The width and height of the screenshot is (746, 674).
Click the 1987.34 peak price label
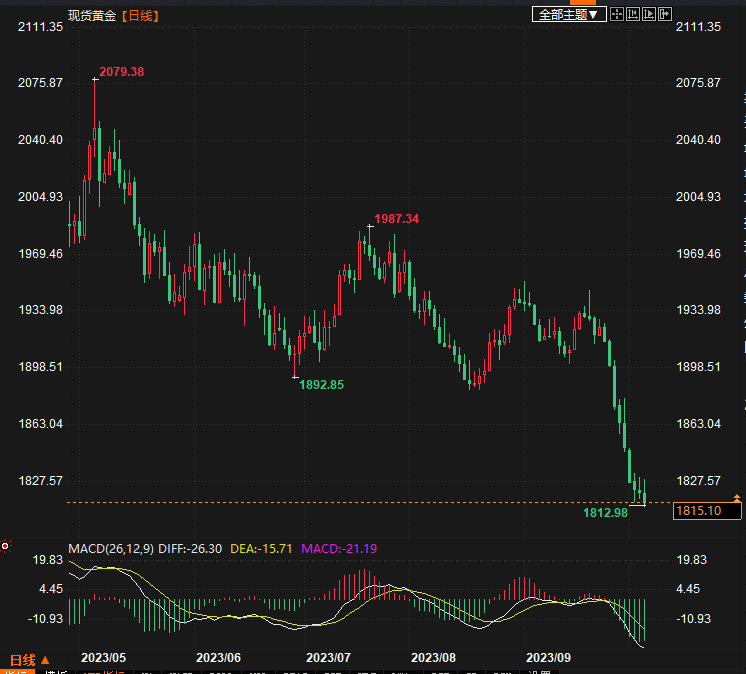[x=396, y=219]
